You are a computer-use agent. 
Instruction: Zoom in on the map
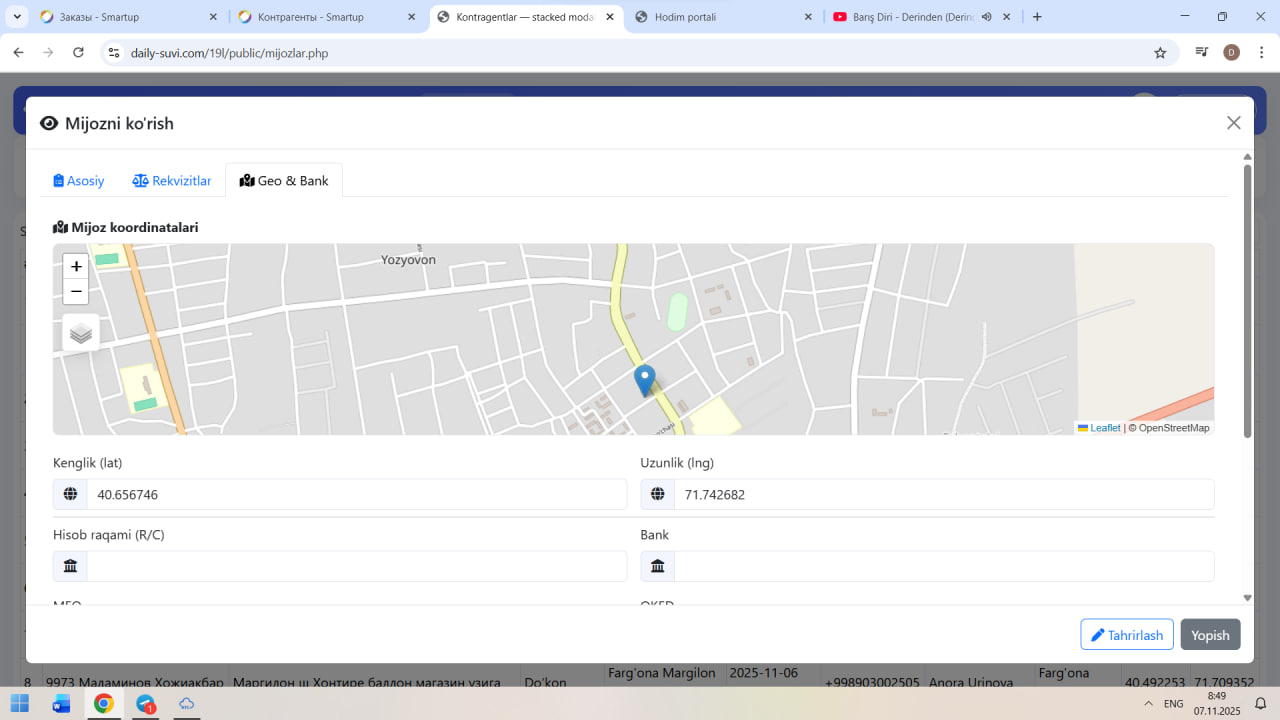click(x=76, y=267)
